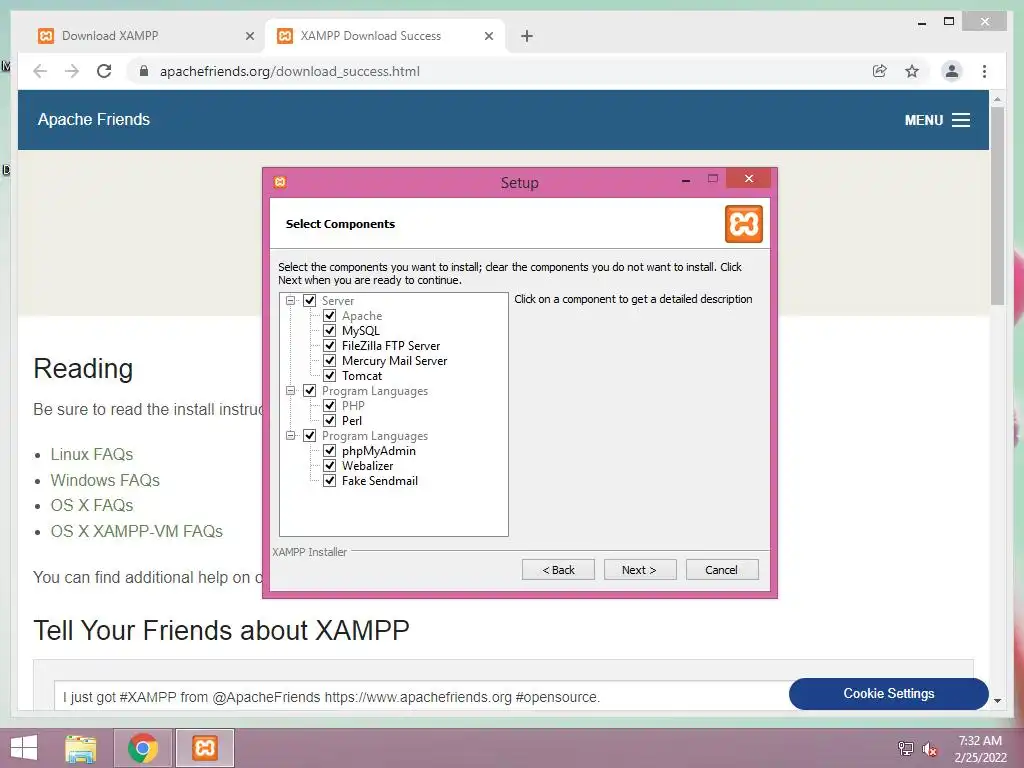This screenshot has width=1024, height=768.
Task: Click the Next button in Setup
Action: click(x=639, y=569)
